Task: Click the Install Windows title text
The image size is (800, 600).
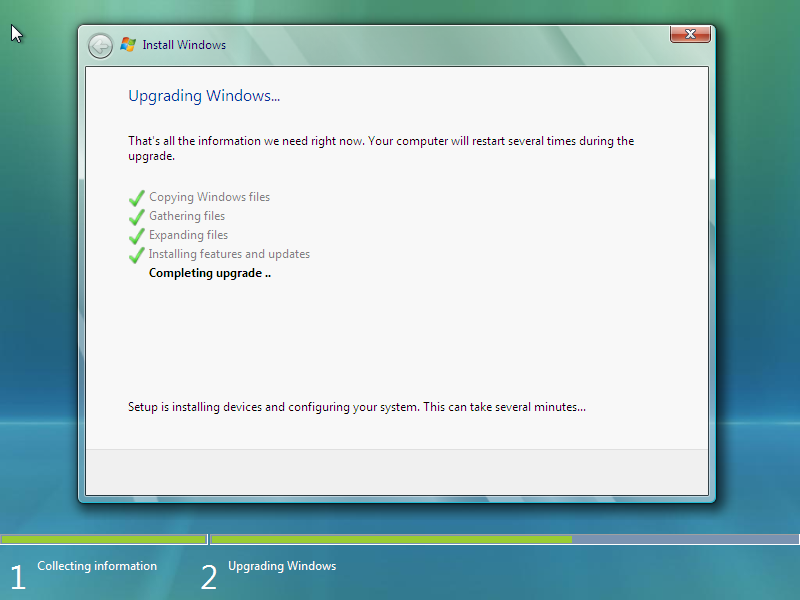Action: tap(185, 45)
